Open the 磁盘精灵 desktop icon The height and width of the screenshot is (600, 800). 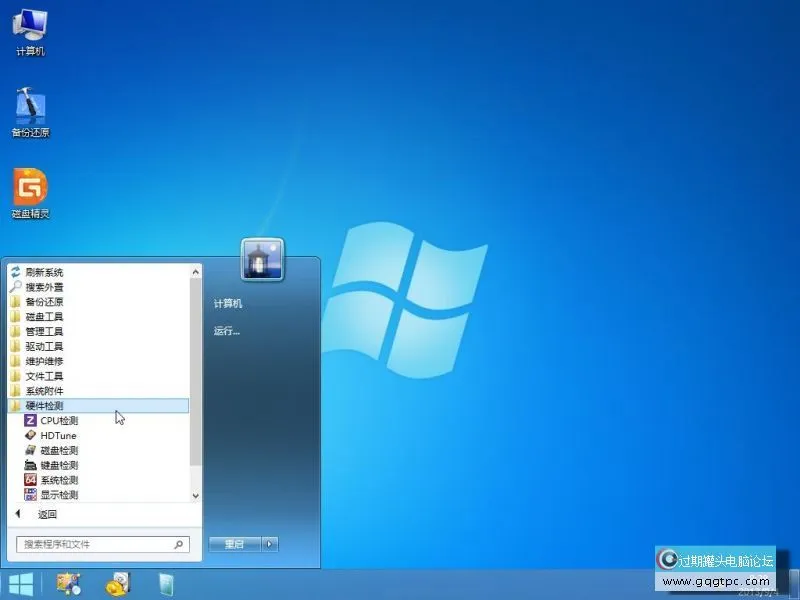(30, 190)
